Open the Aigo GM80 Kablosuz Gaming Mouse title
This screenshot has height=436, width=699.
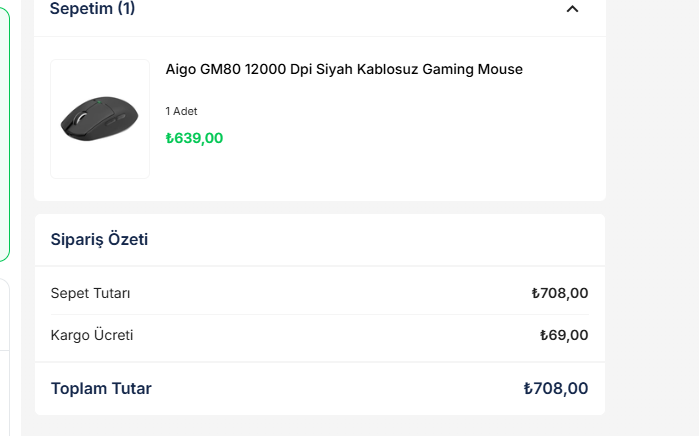coord(344,69)
